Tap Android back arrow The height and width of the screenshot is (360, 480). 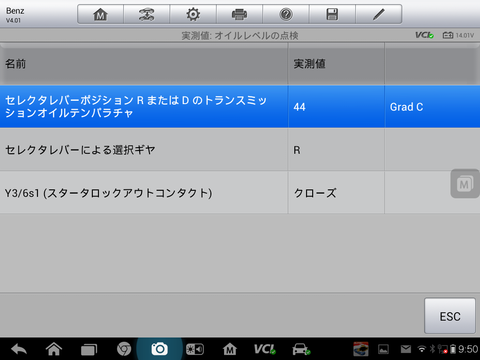point(19,349)
